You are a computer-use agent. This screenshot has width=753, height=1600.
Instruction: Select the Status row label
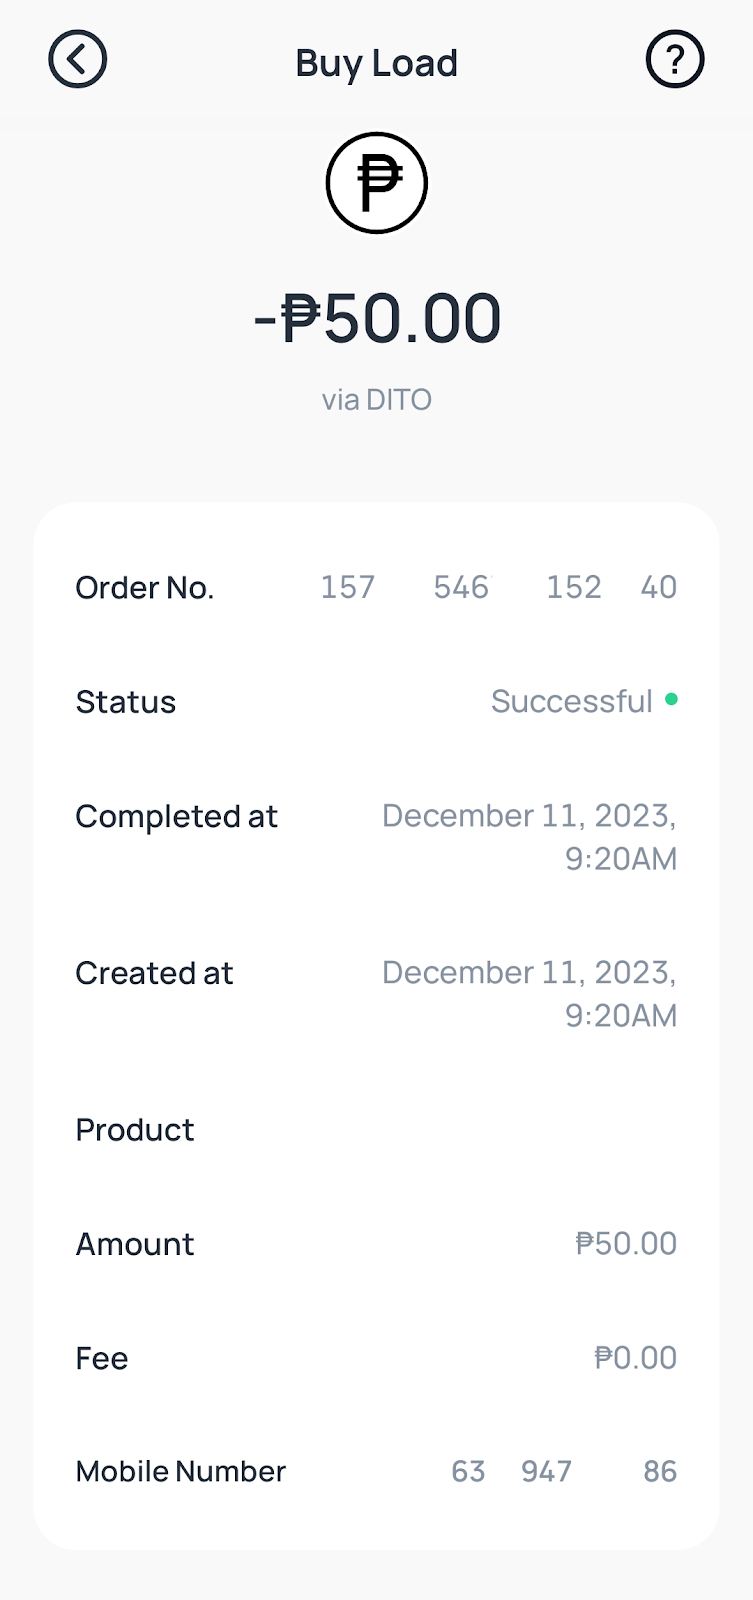126,702
